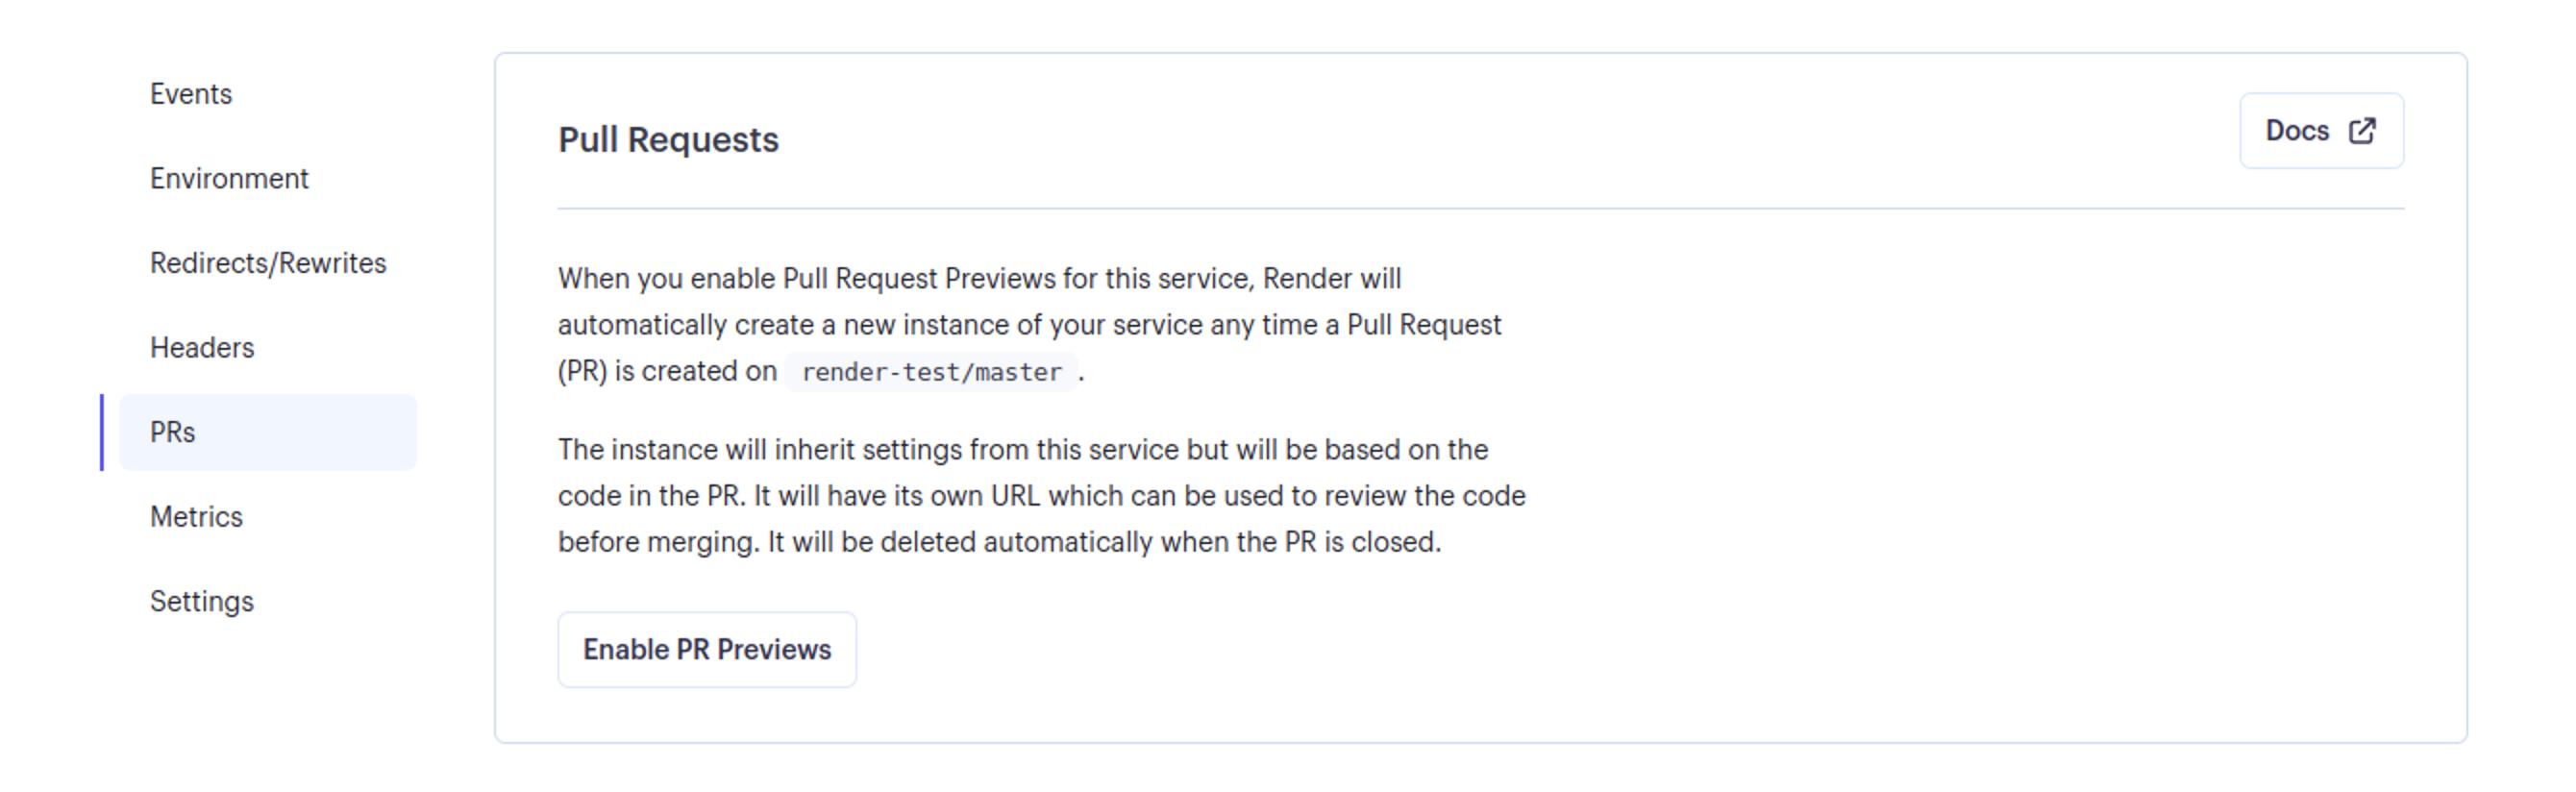Click the Settings entry at sidebar bottom
The width and height of the screenshot is (2576, 792).
tap(200, 601)
